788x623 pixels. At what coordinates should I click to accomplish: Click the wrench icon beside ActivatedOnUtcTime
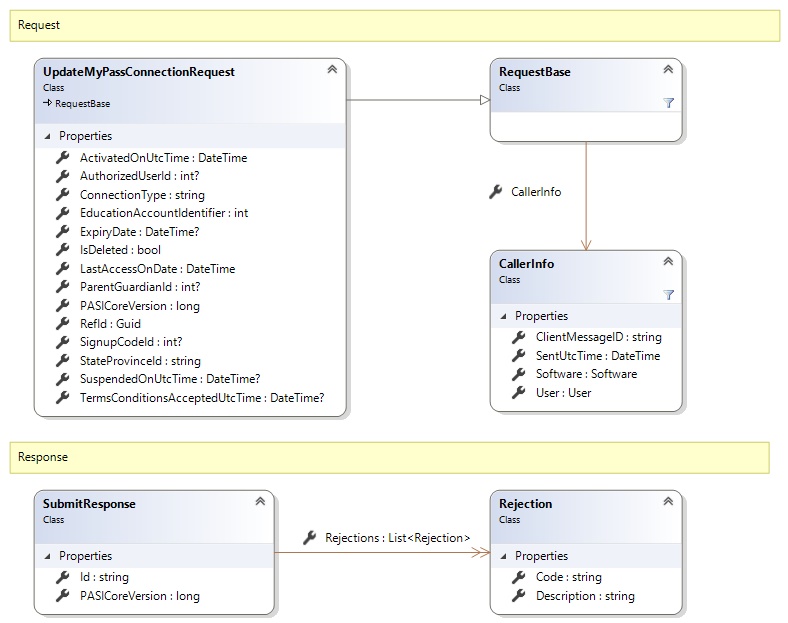[62, 158]
